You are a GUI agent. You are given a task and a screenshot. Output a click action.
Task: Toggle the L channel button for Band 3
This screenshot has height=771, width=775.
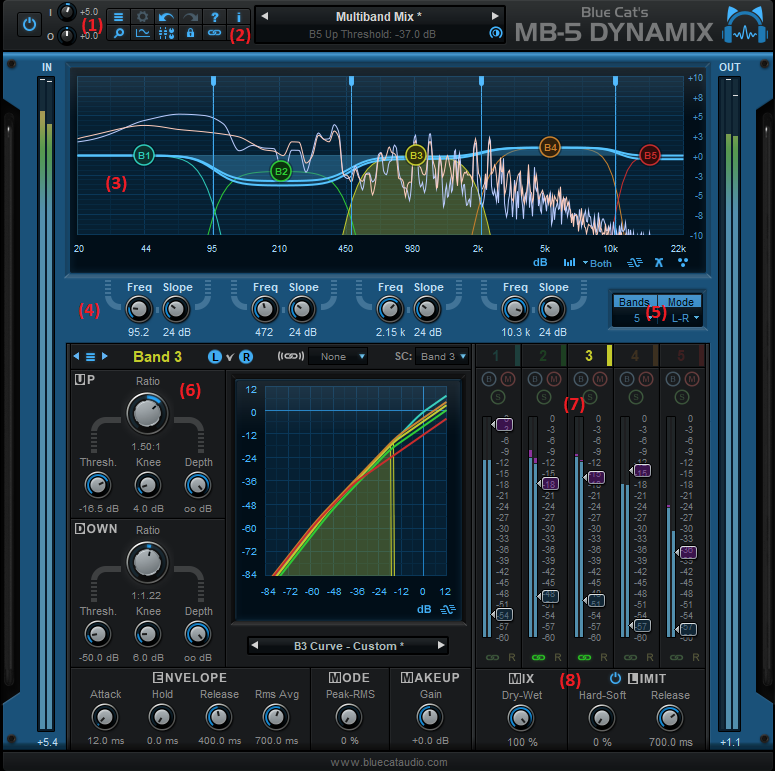pos(215,357)
